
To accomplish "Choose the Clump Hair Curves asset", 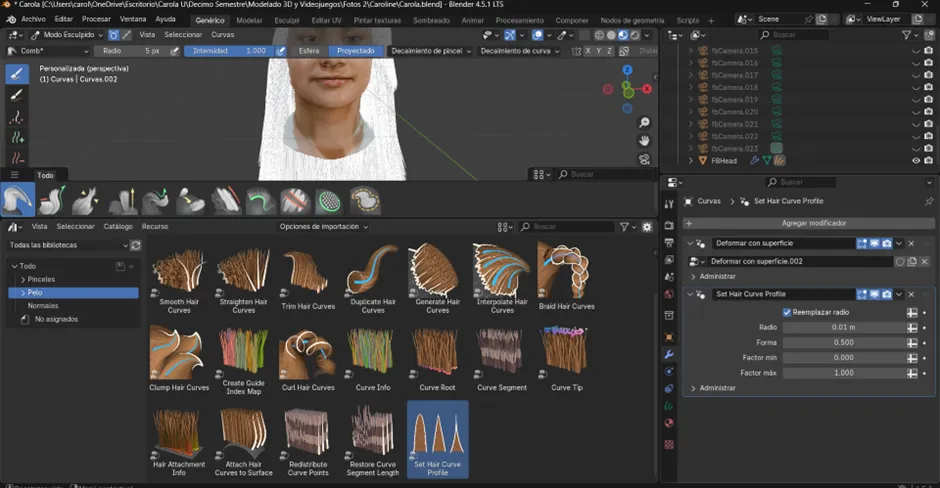I will 179,352.
